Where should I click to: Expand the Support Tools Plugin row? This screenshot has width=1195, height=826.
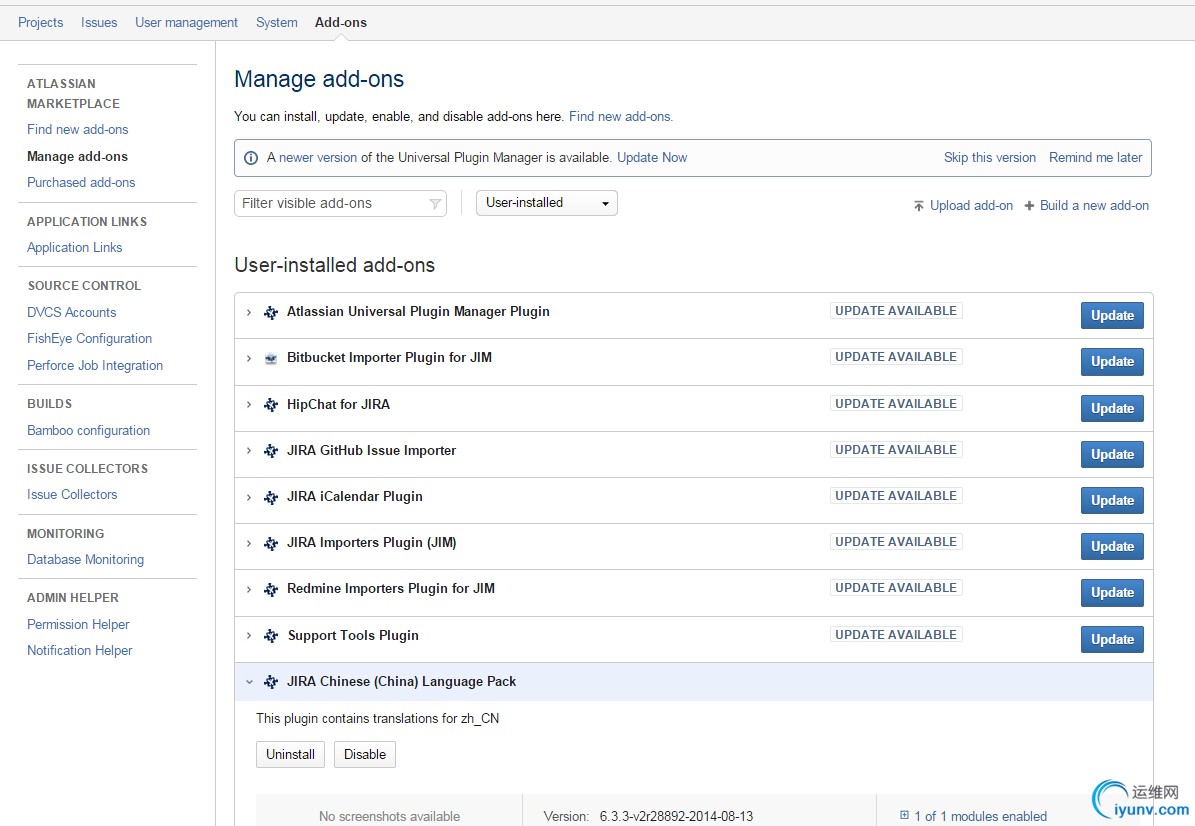coord(248,636)
